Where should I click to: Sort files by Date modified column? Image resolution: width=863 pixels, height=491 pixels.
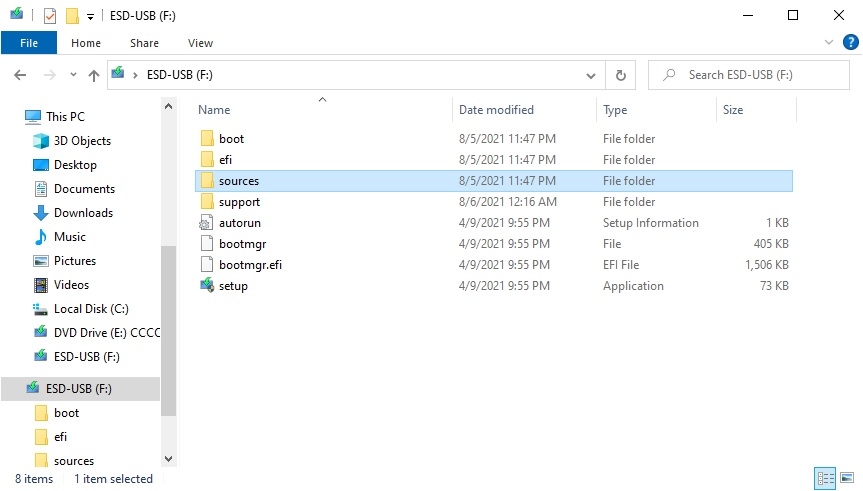pos(496,110)
